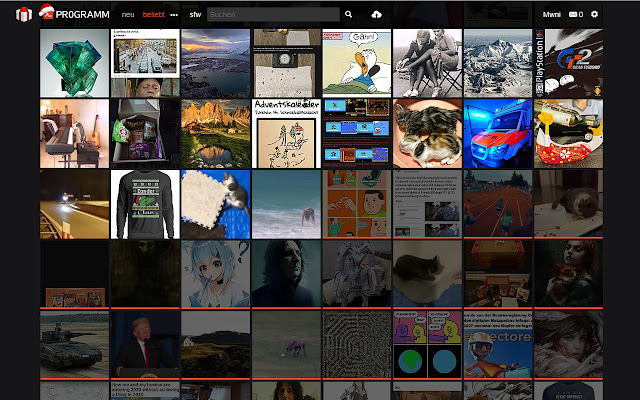Switch to the beliebt tab

(153, 14)
